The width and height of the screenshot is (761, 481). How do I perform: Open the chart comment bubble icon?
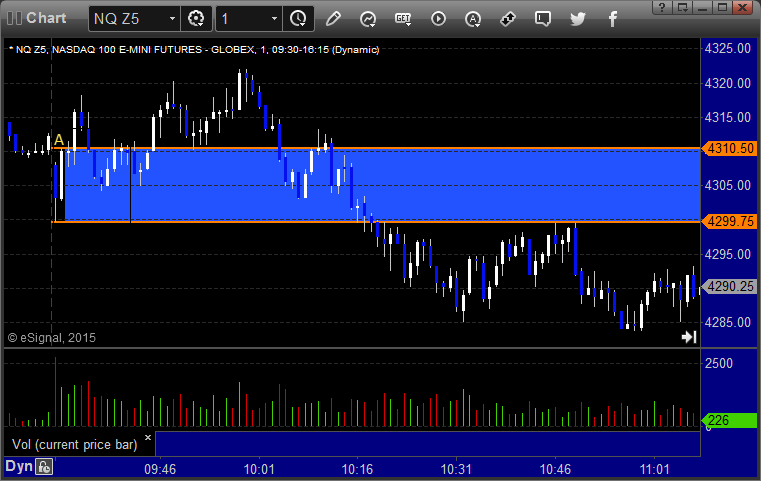pos(543,19)
